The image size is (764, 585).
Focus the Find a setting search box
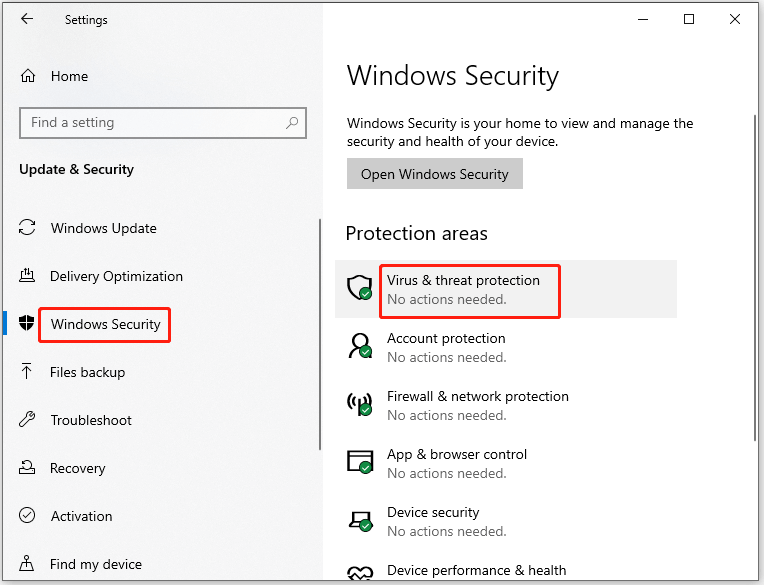163,123
